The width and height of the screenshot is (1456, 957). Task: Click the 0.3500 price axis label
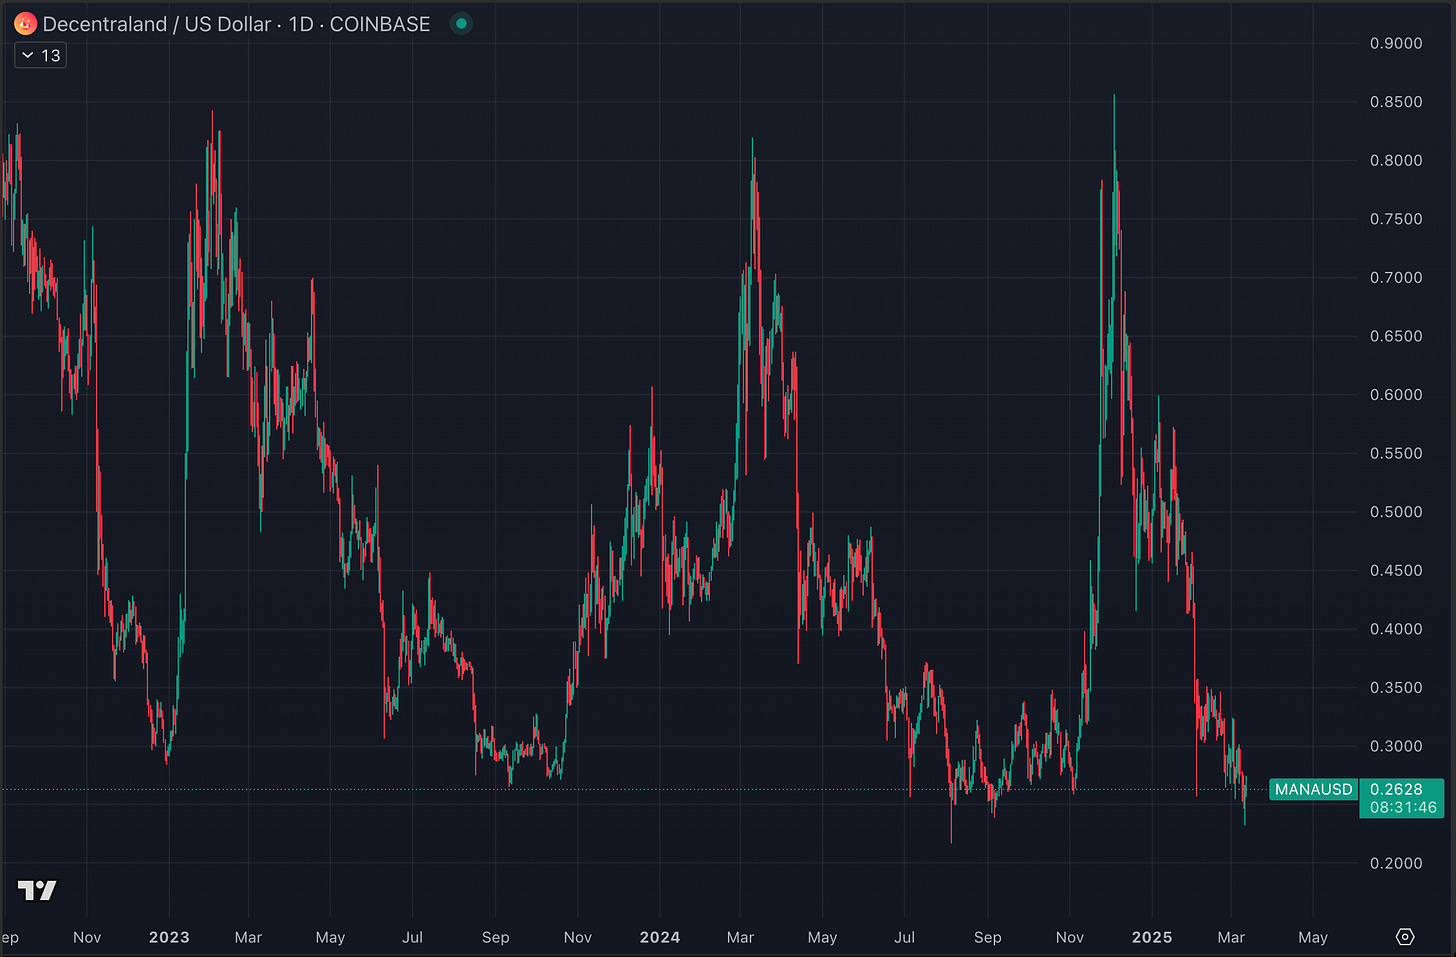(x=1396, y=688)
